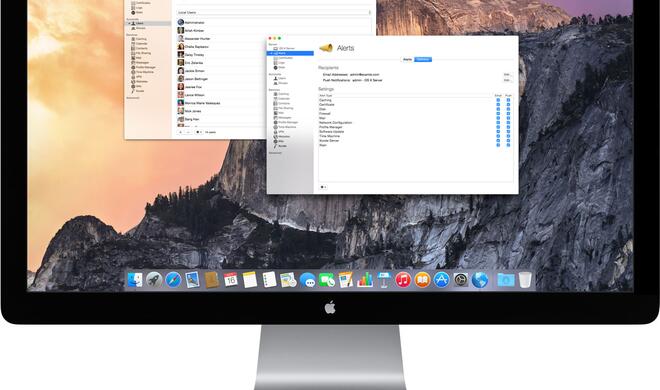Screen dimensions: 660x390
Task: Click Edit button for Email Addresses
Action: click(507, 74)
